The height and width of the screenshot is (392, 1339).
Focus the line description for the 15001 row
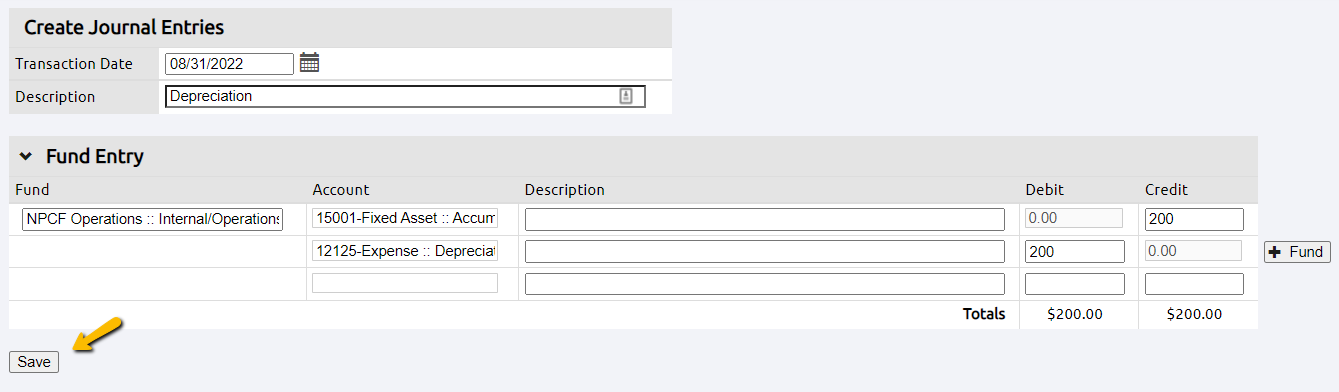point(765,219)
